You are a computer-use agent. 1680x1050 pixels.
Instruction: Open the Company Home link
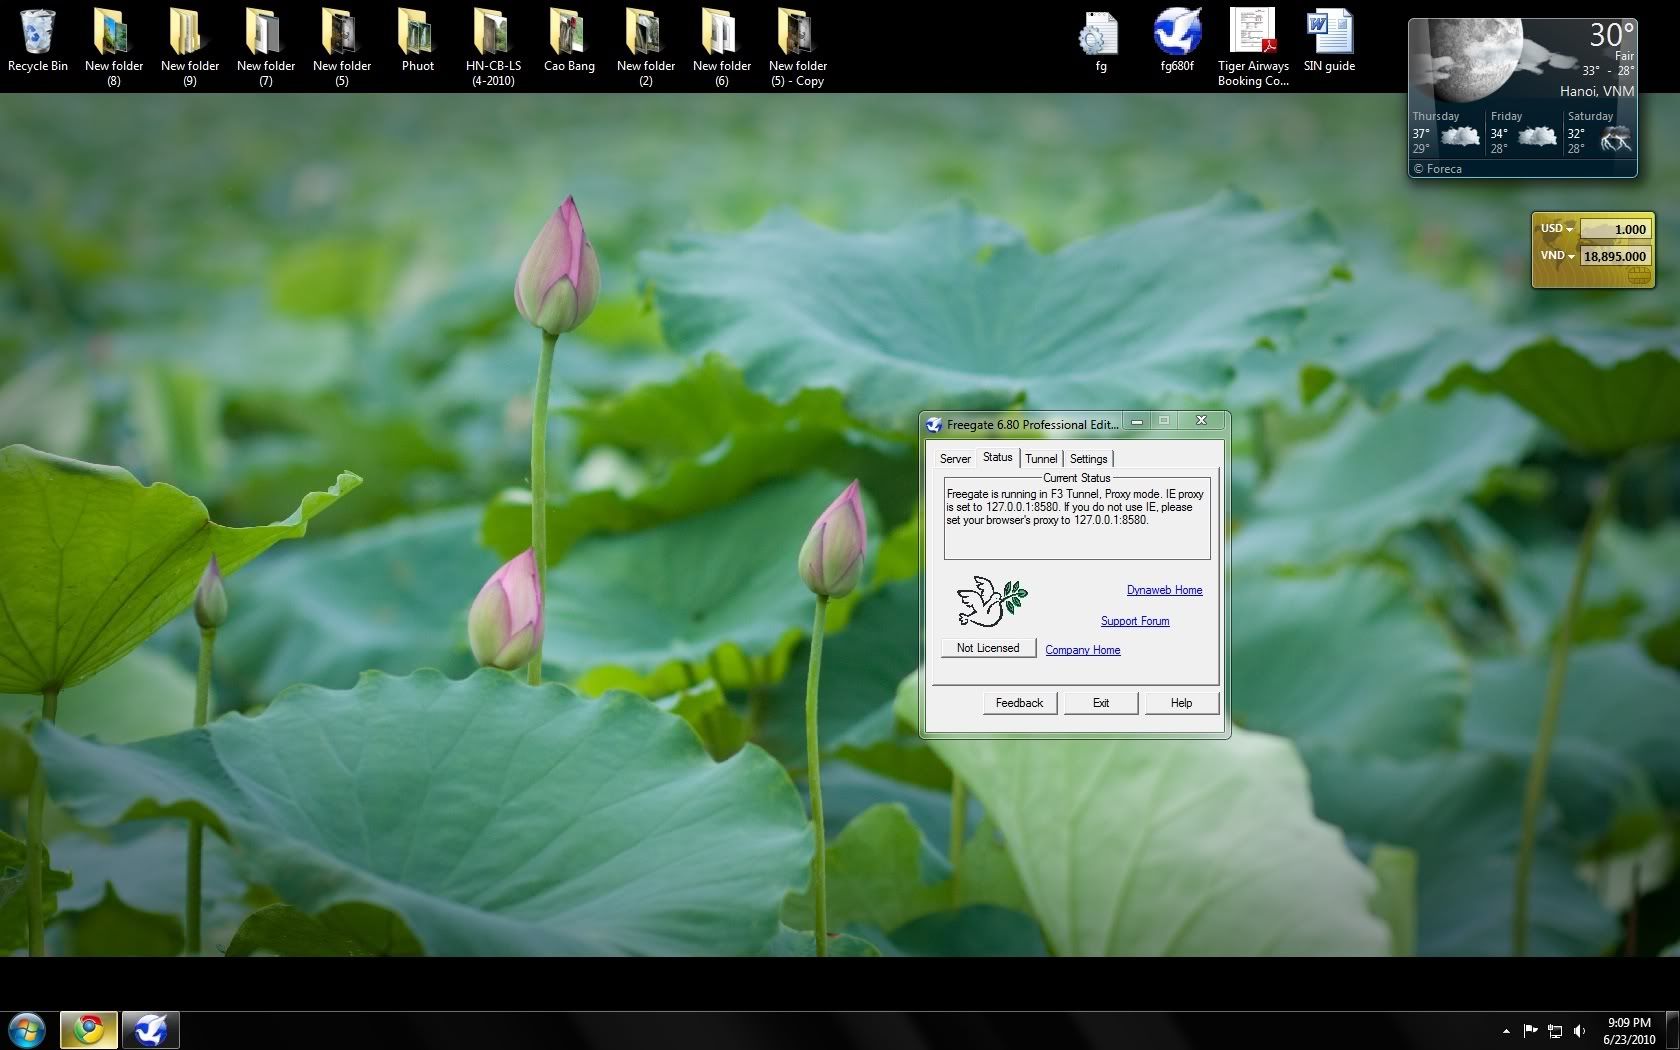(1082, 650)
